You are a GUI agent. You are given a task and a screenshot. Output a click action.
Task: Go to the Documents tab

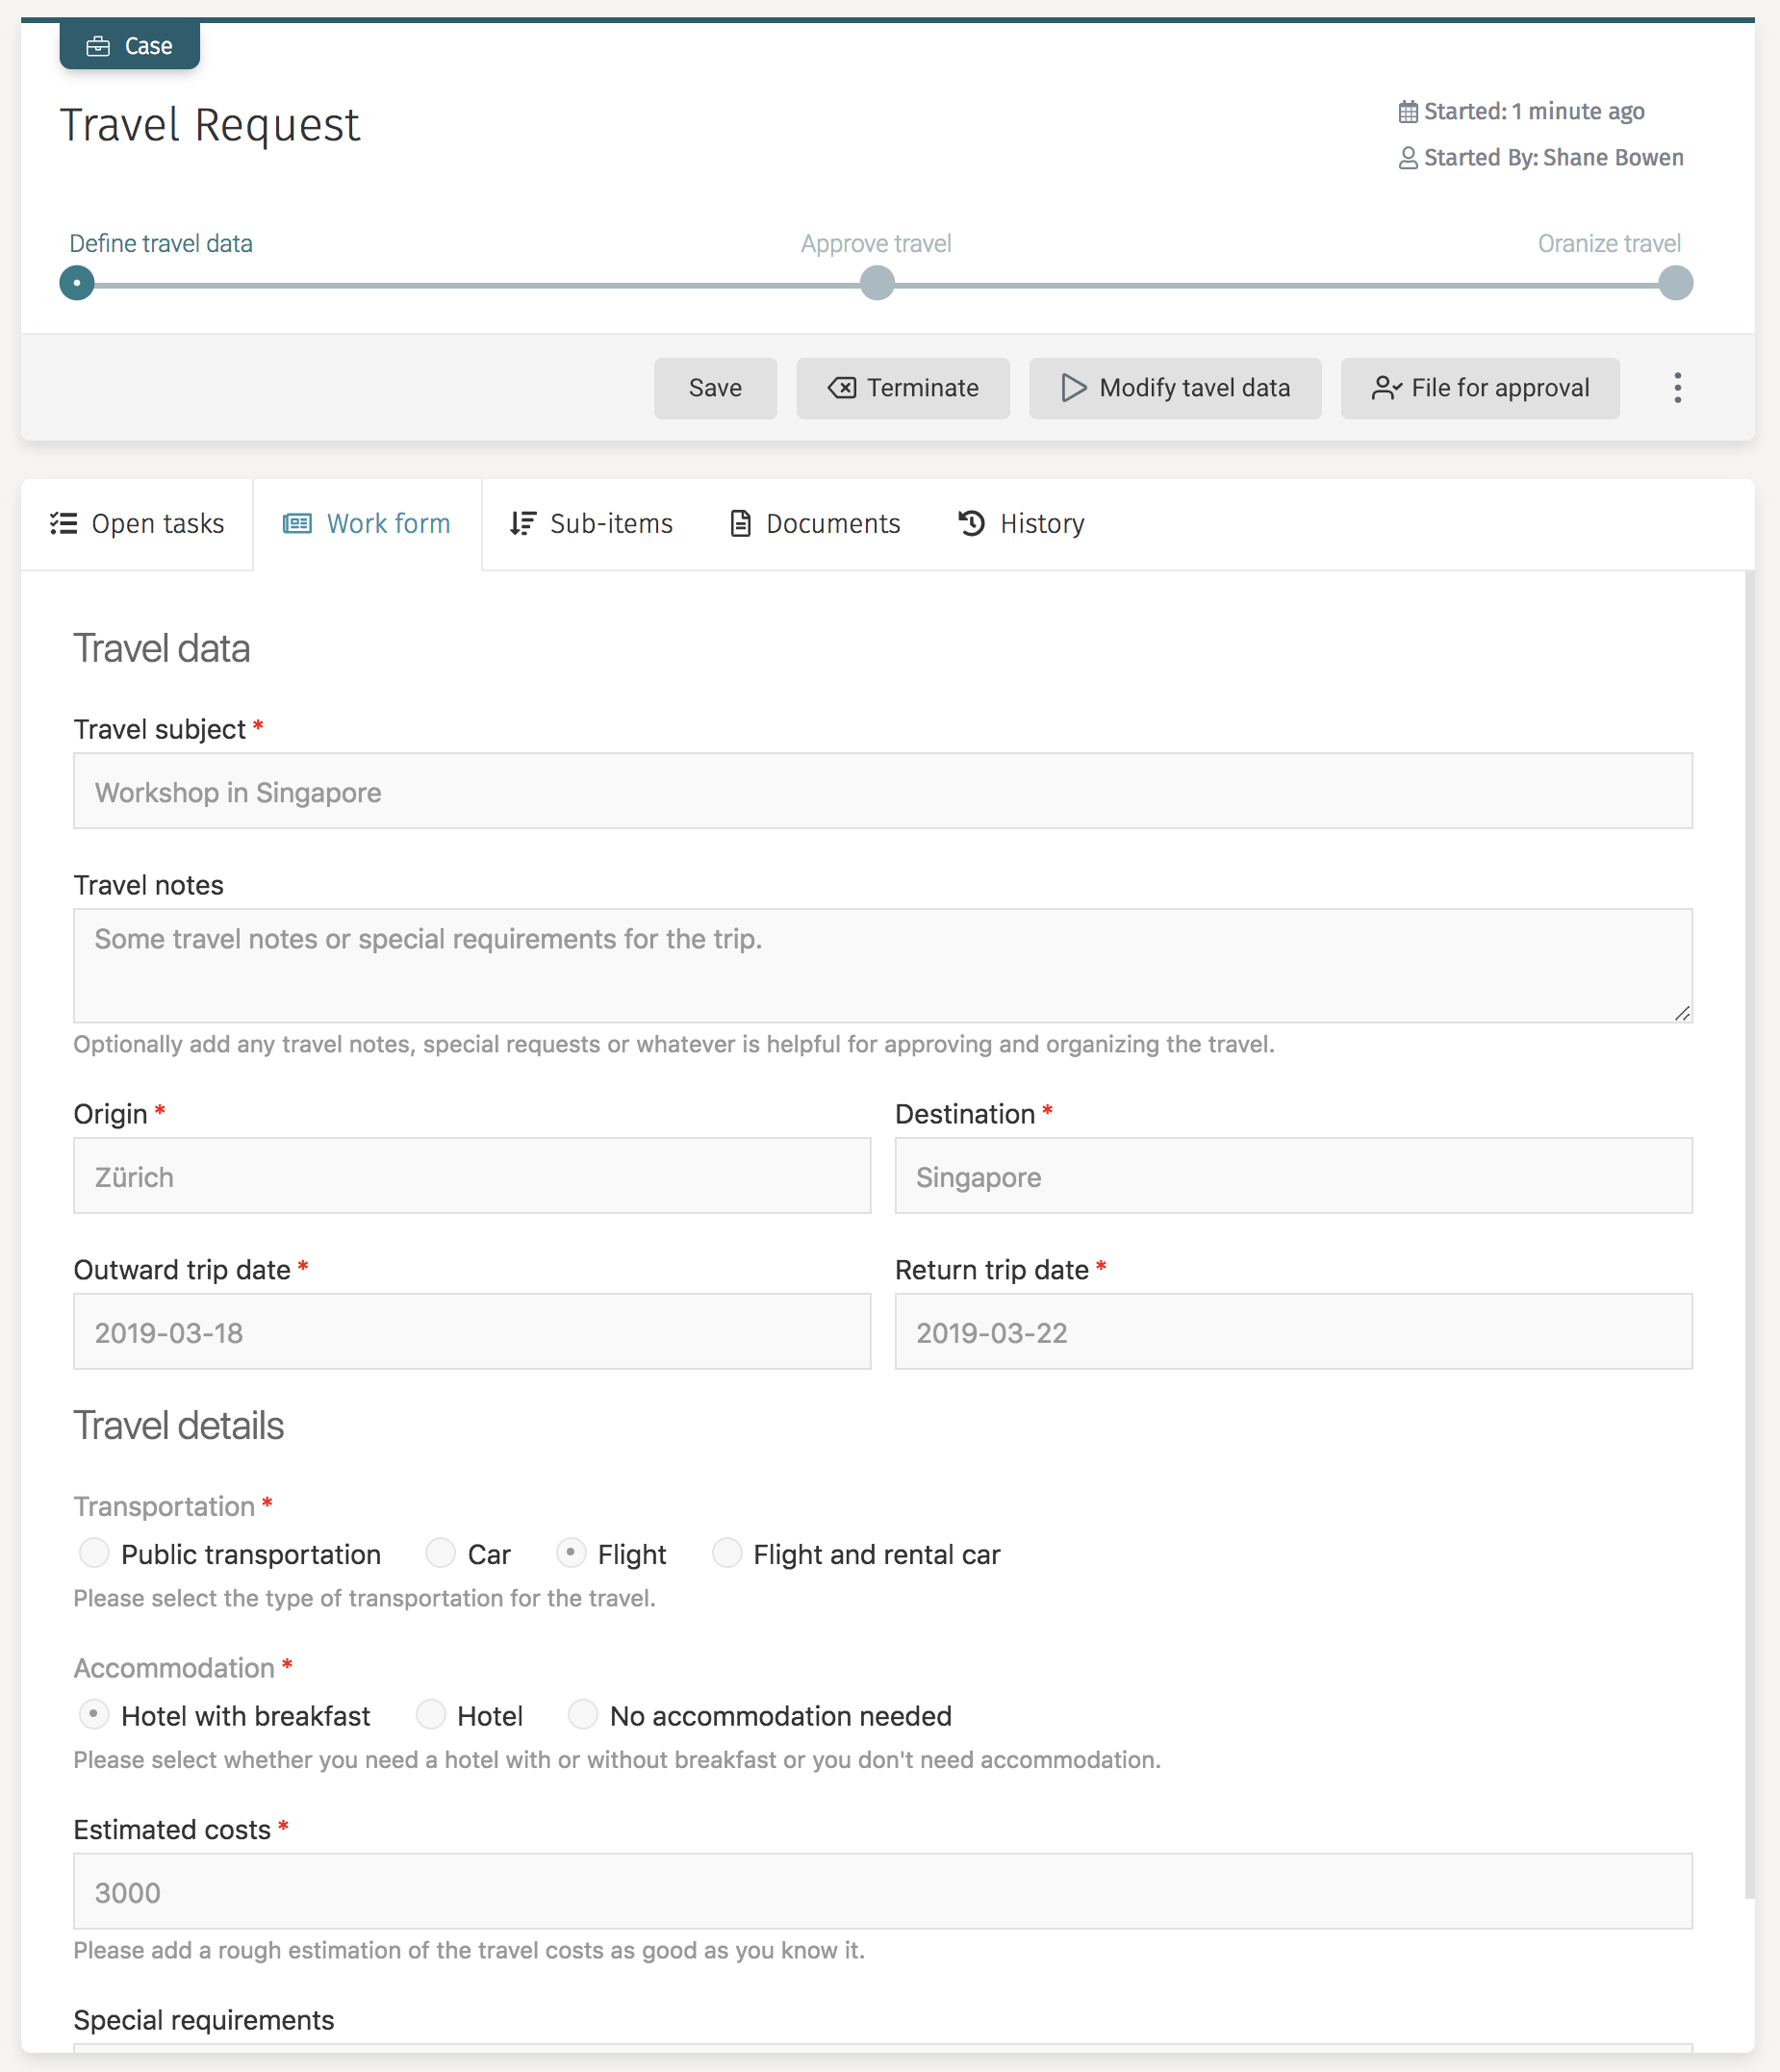click(x=814, y=524)
